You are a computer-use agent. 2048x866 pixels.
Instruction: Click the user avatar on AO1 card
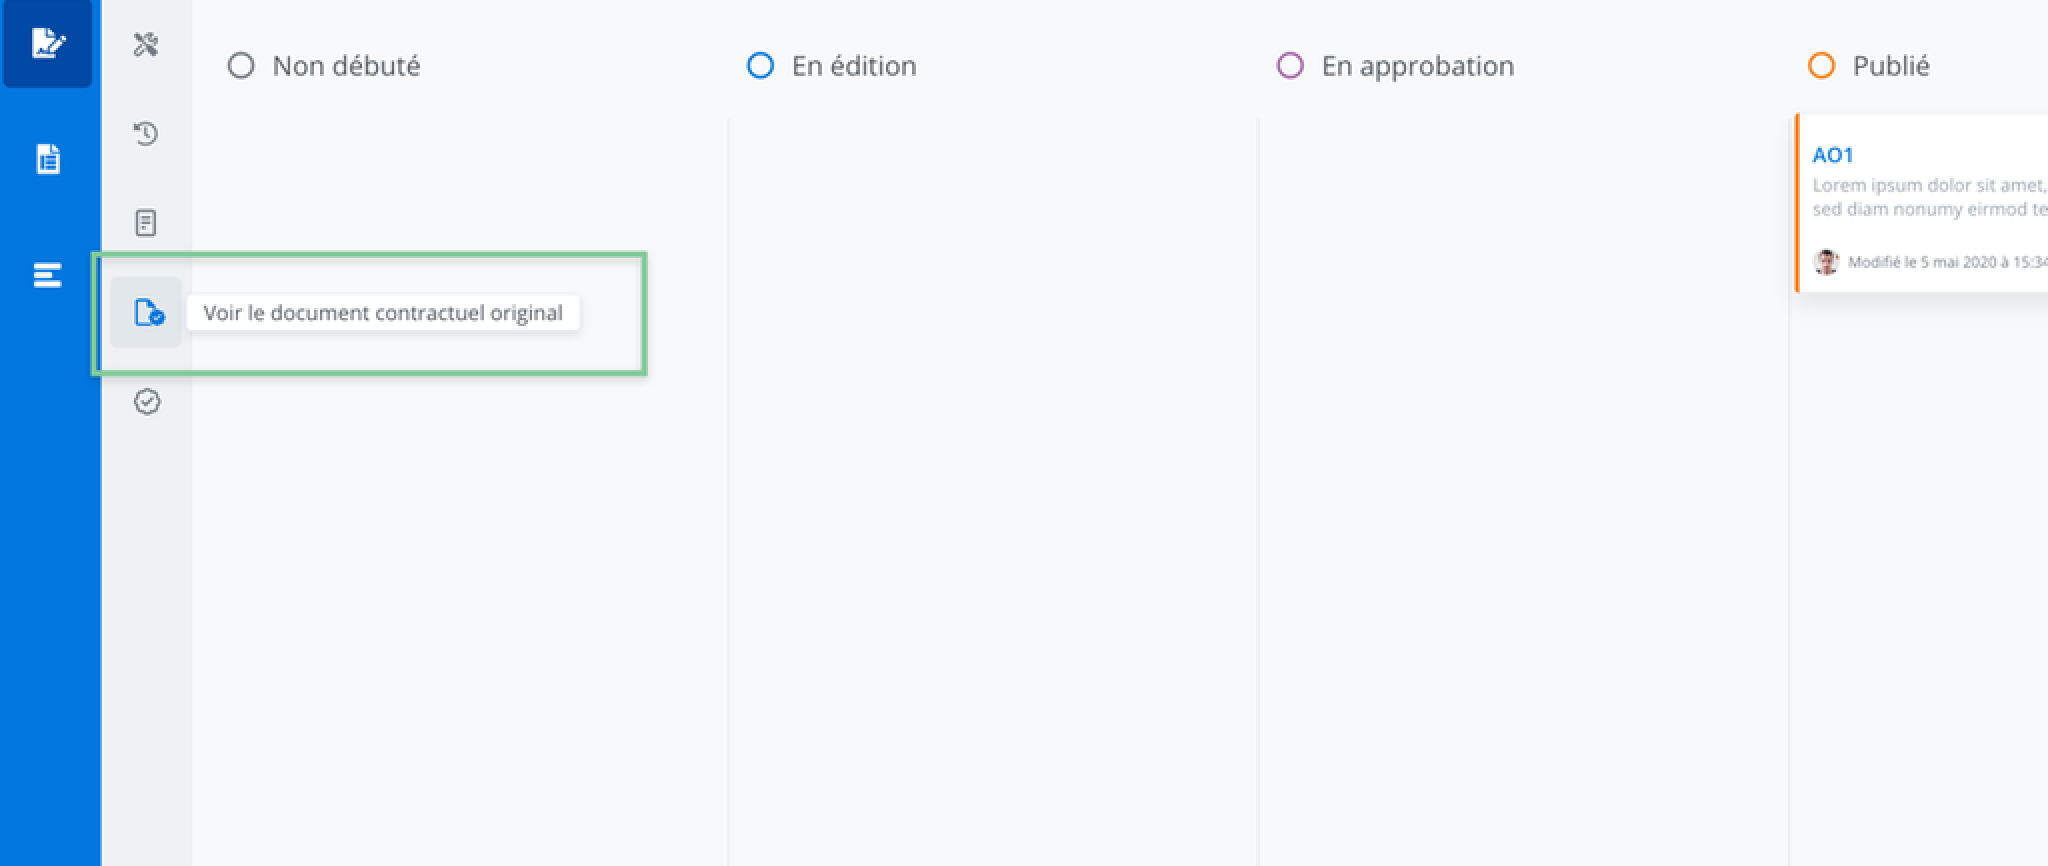pos(1826,262)
